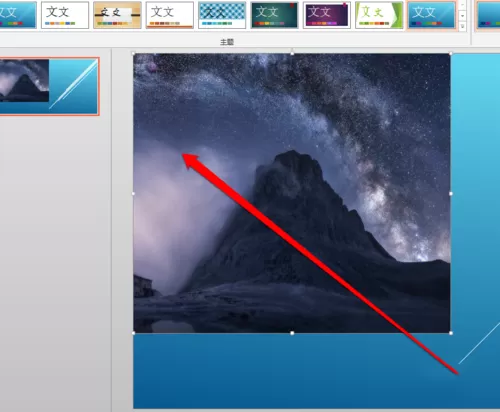Click the 主题 group label
Screen dimensions: 500x412
[227, 42]
